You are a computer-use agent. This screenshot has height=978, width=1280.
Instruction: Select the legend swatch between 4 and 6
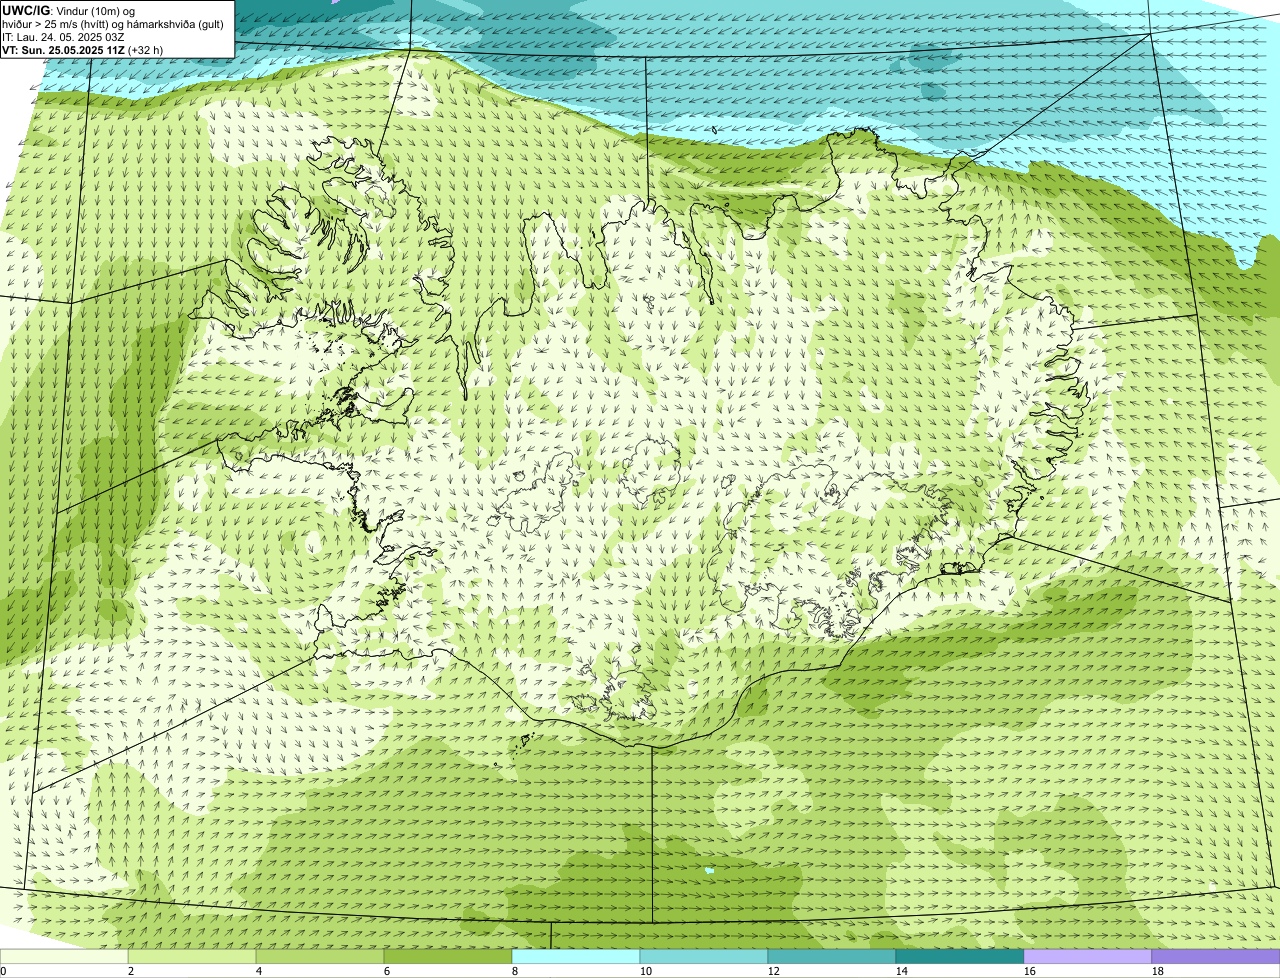[320, 957]
